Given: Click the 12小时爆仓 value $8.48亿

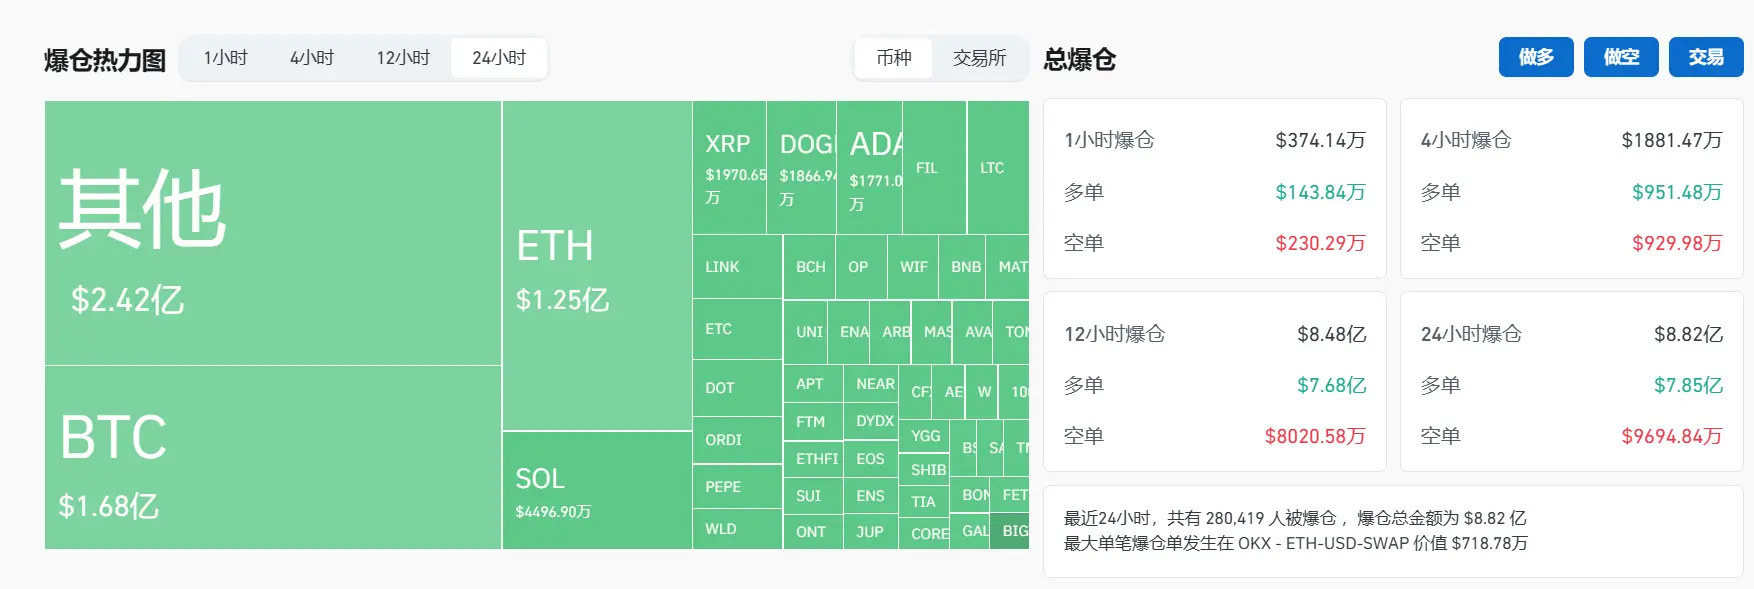Looking at the screenshot, I should point(1331,334).
